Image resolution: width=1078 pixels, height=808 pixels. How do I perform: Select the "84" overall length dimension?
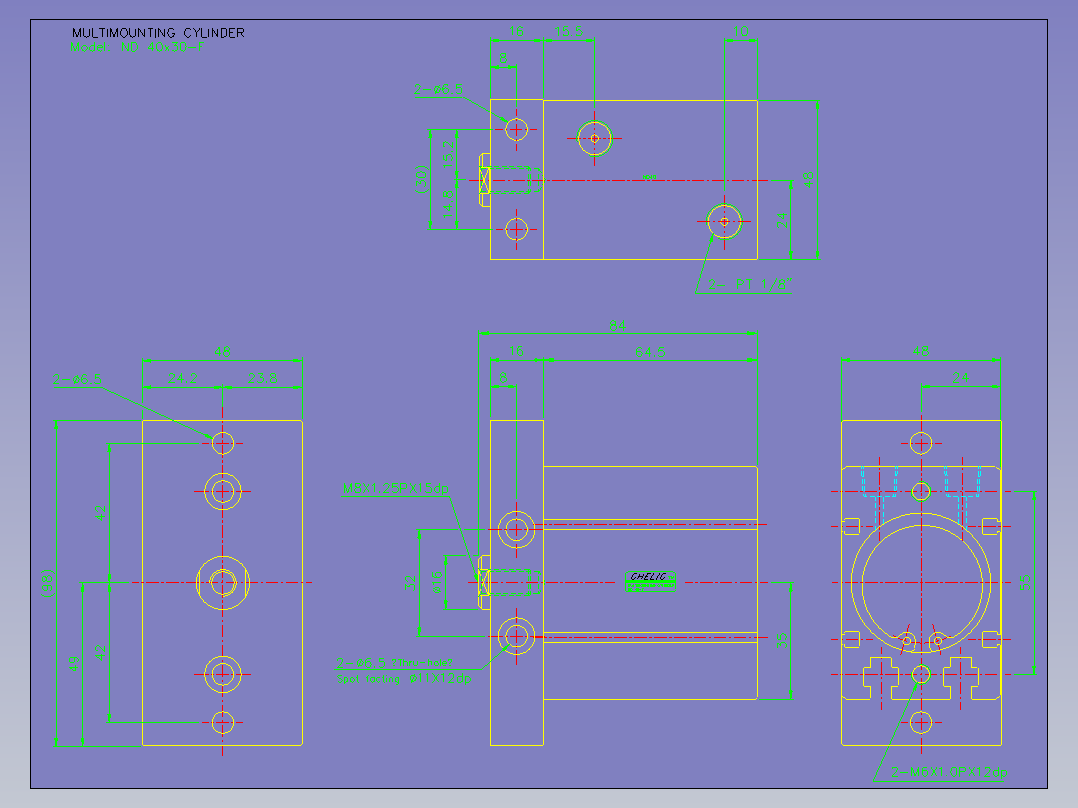tap(617, 326)
